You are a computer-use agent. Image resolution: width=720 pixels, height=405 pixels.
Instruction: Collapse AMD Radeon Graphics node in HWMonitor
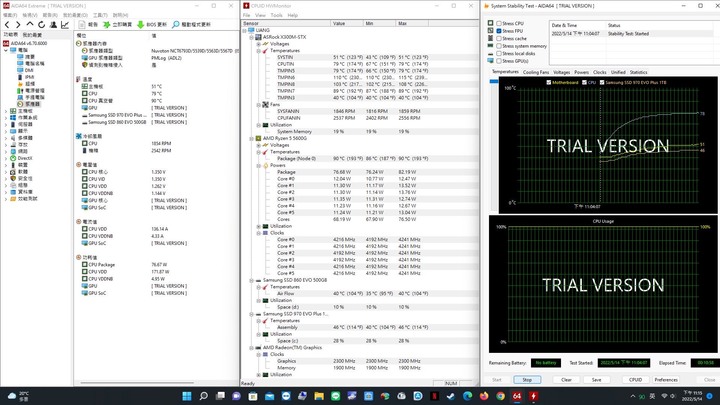252,348
